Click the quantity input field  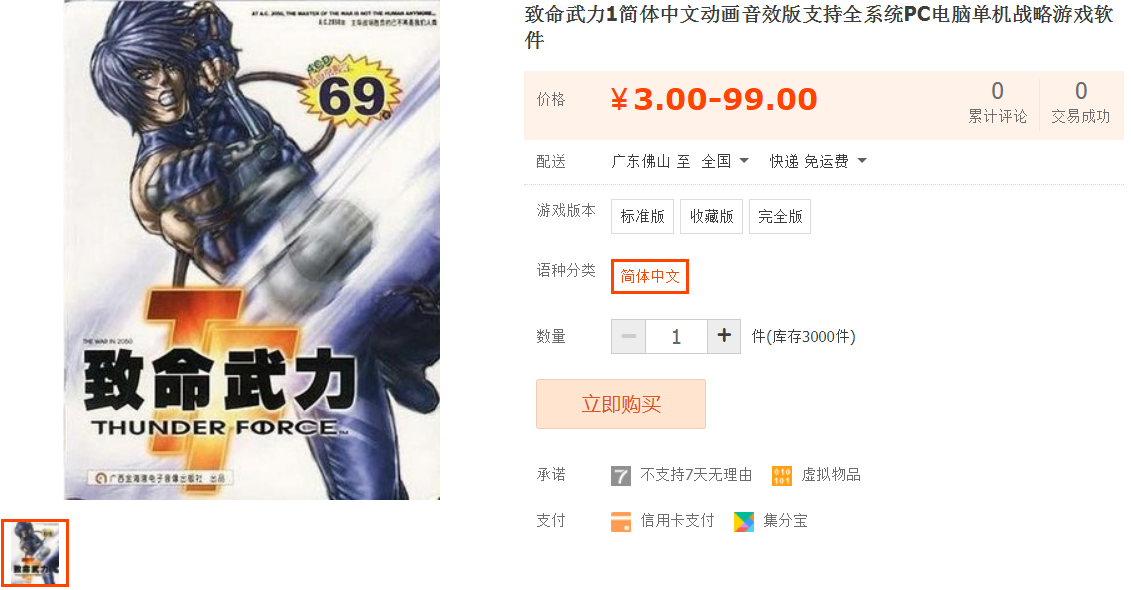pyautogui.click(x=676, y=336)
